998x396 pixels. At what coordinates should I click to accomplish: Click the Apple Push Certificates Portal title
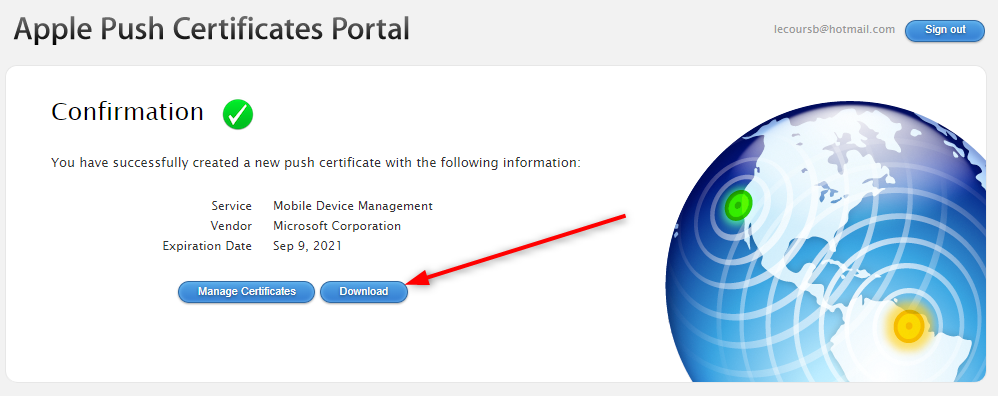click(x=211, y=29)
